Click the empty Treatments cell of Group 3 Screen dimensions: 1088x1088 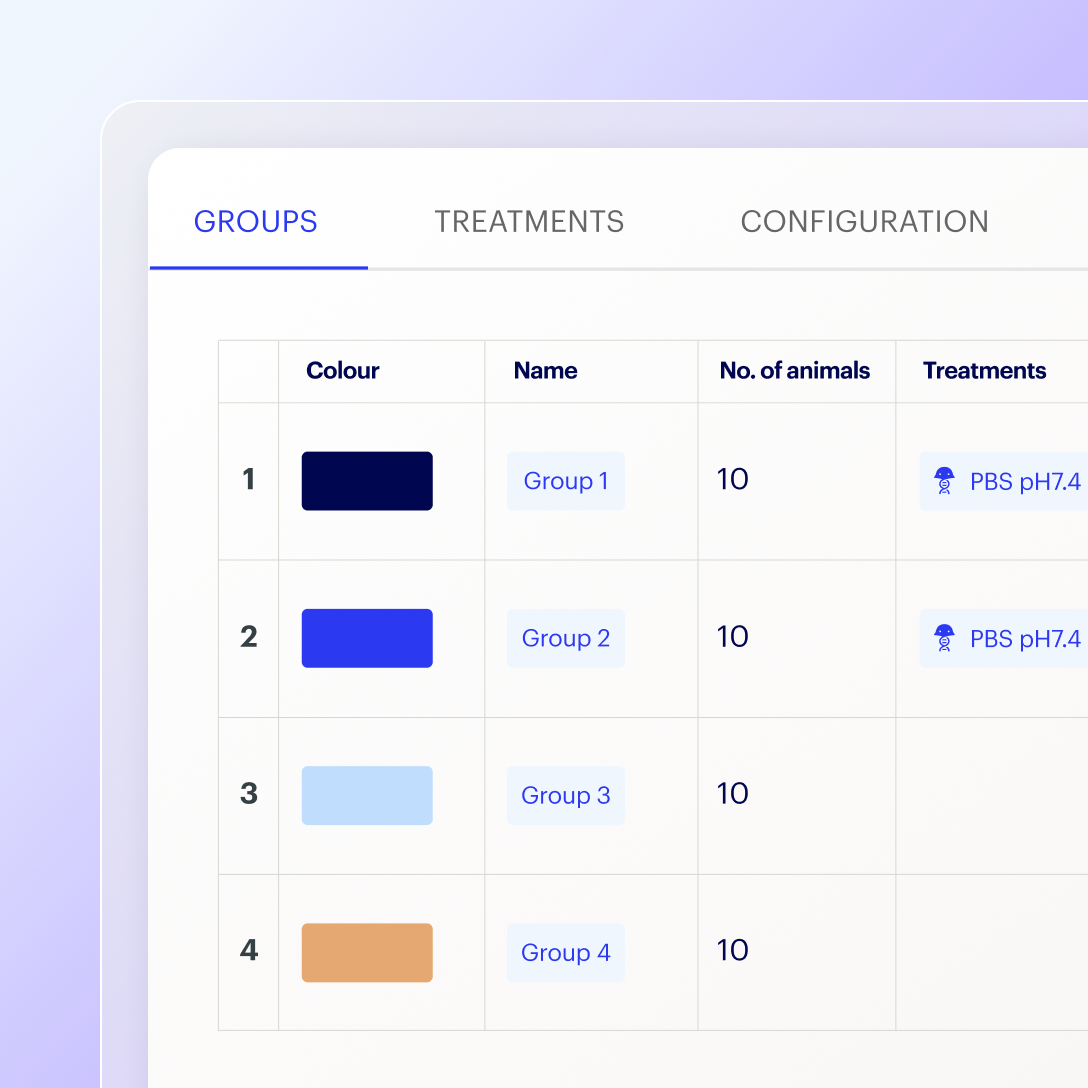pyautogui.click(x=992, y=796)
